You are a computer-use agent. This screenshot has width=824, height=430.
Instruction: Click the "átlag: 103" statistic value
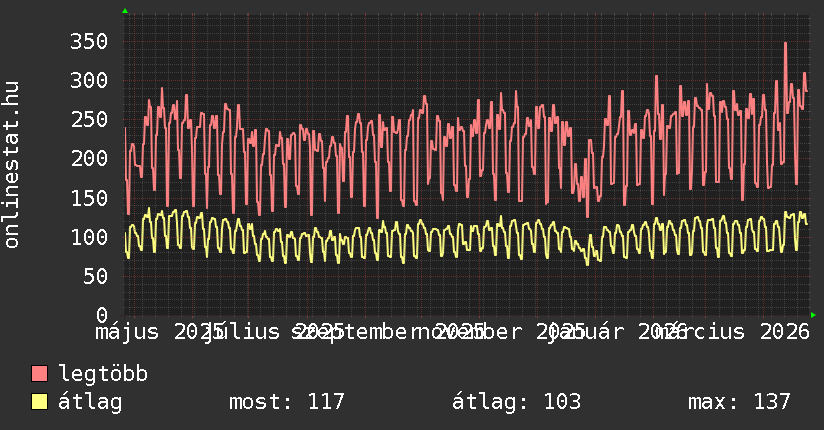516,402
